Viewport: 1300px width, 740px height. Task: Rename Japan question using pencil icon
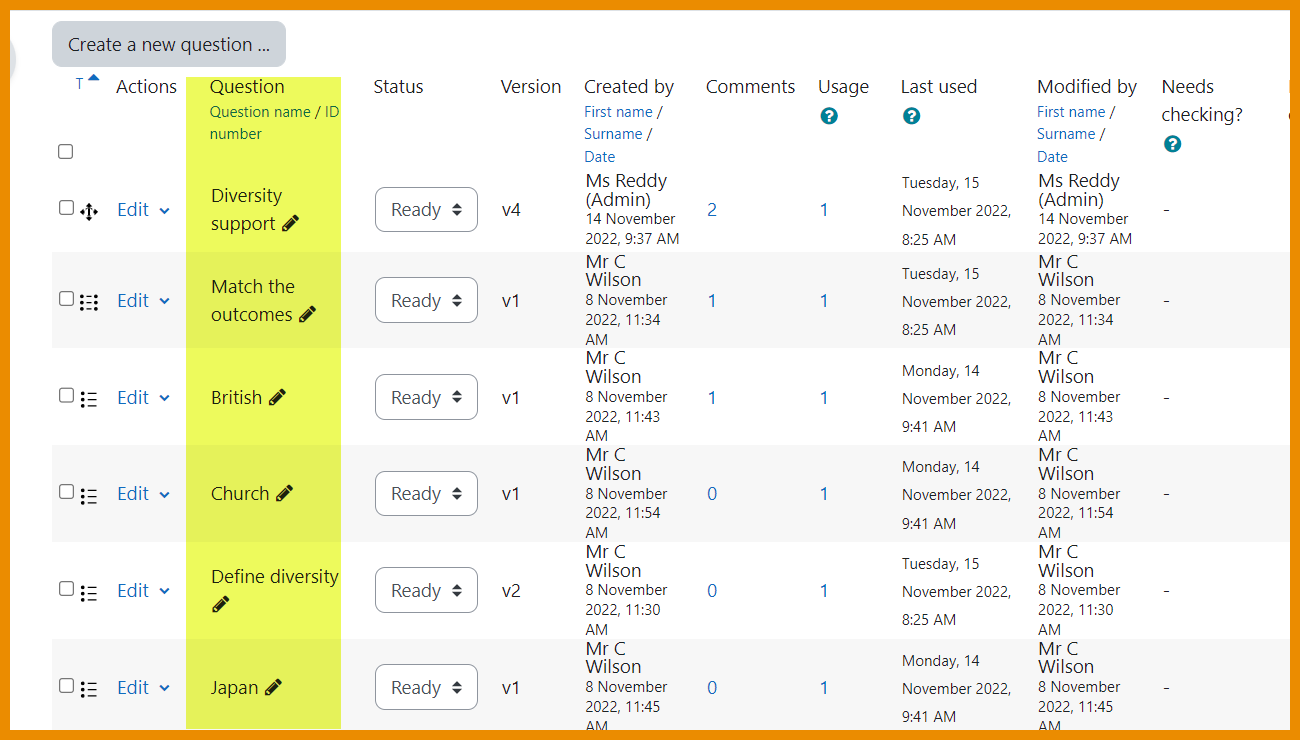[273, 687]
